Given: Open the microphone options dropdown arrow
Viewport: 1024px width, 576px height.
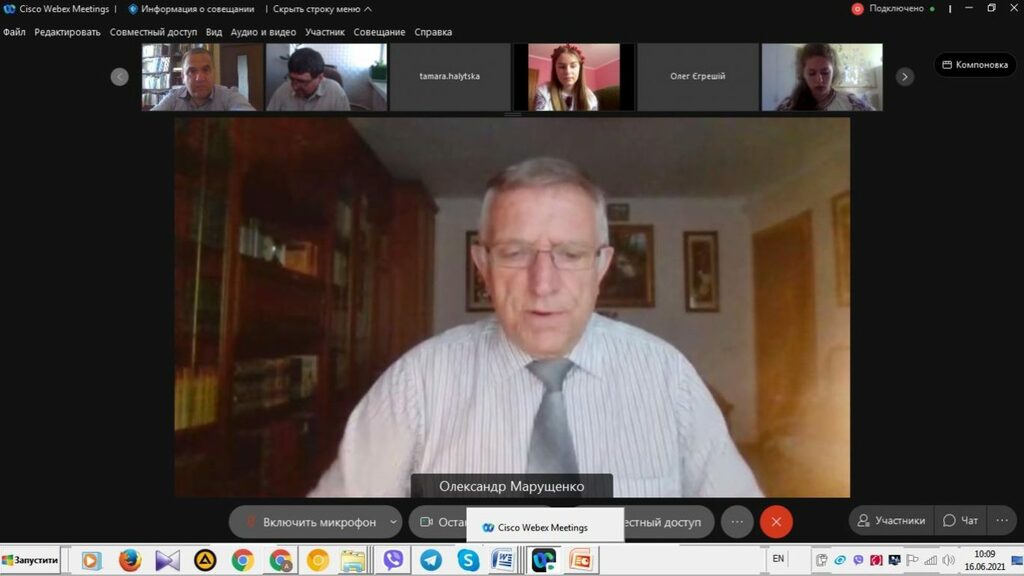Looking at the screenshot, I should tap(393, 522).
